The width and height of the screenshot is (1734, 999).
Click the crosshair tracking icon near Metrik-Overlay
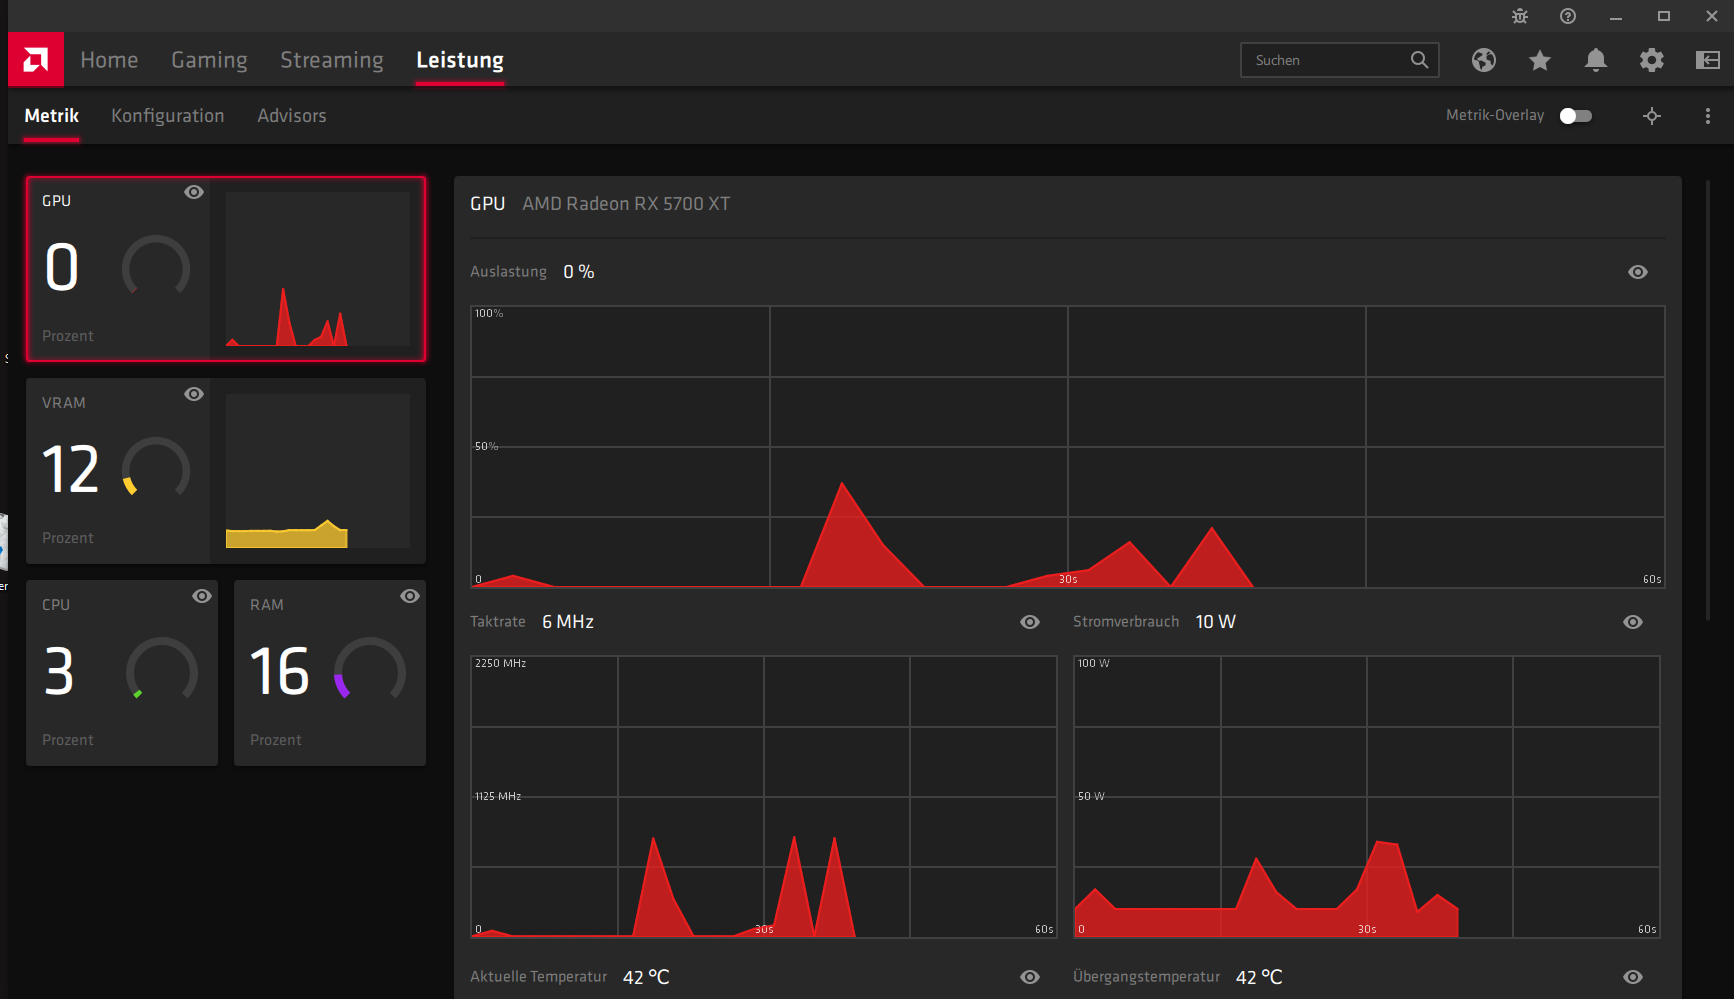pyautogui.click(x=1652, y=116)
